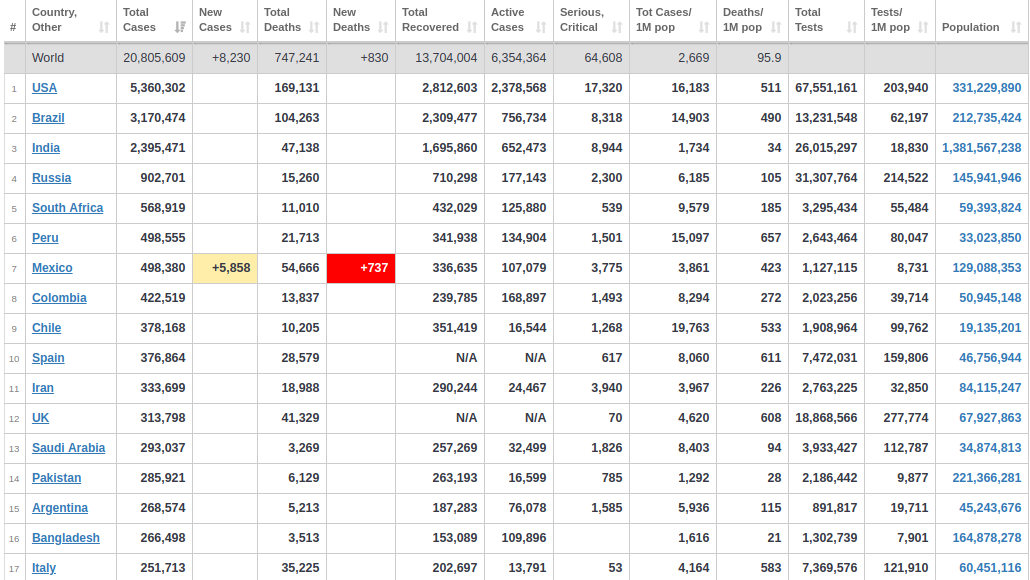
Task: Sort by Population column arrows
Action: tap(1016, 28)
